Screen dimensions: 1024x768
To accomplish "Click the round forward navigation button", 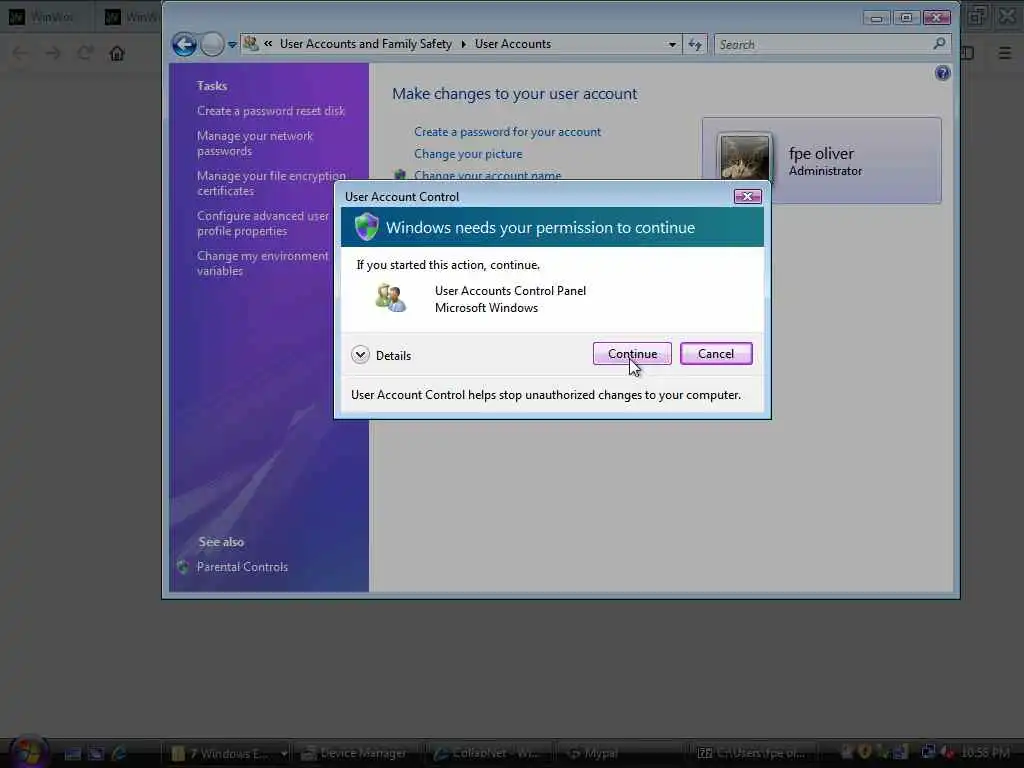I will [x=212, y=44].
